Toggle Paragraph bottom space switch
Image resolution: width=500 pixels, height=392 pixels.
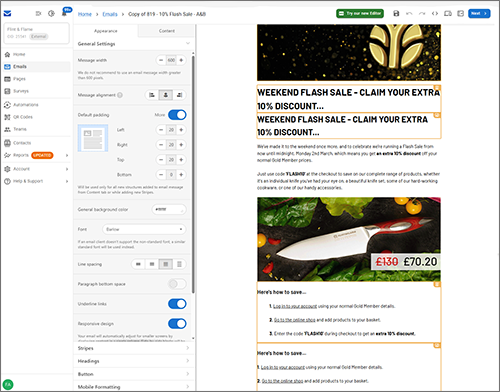pos(177,284)
